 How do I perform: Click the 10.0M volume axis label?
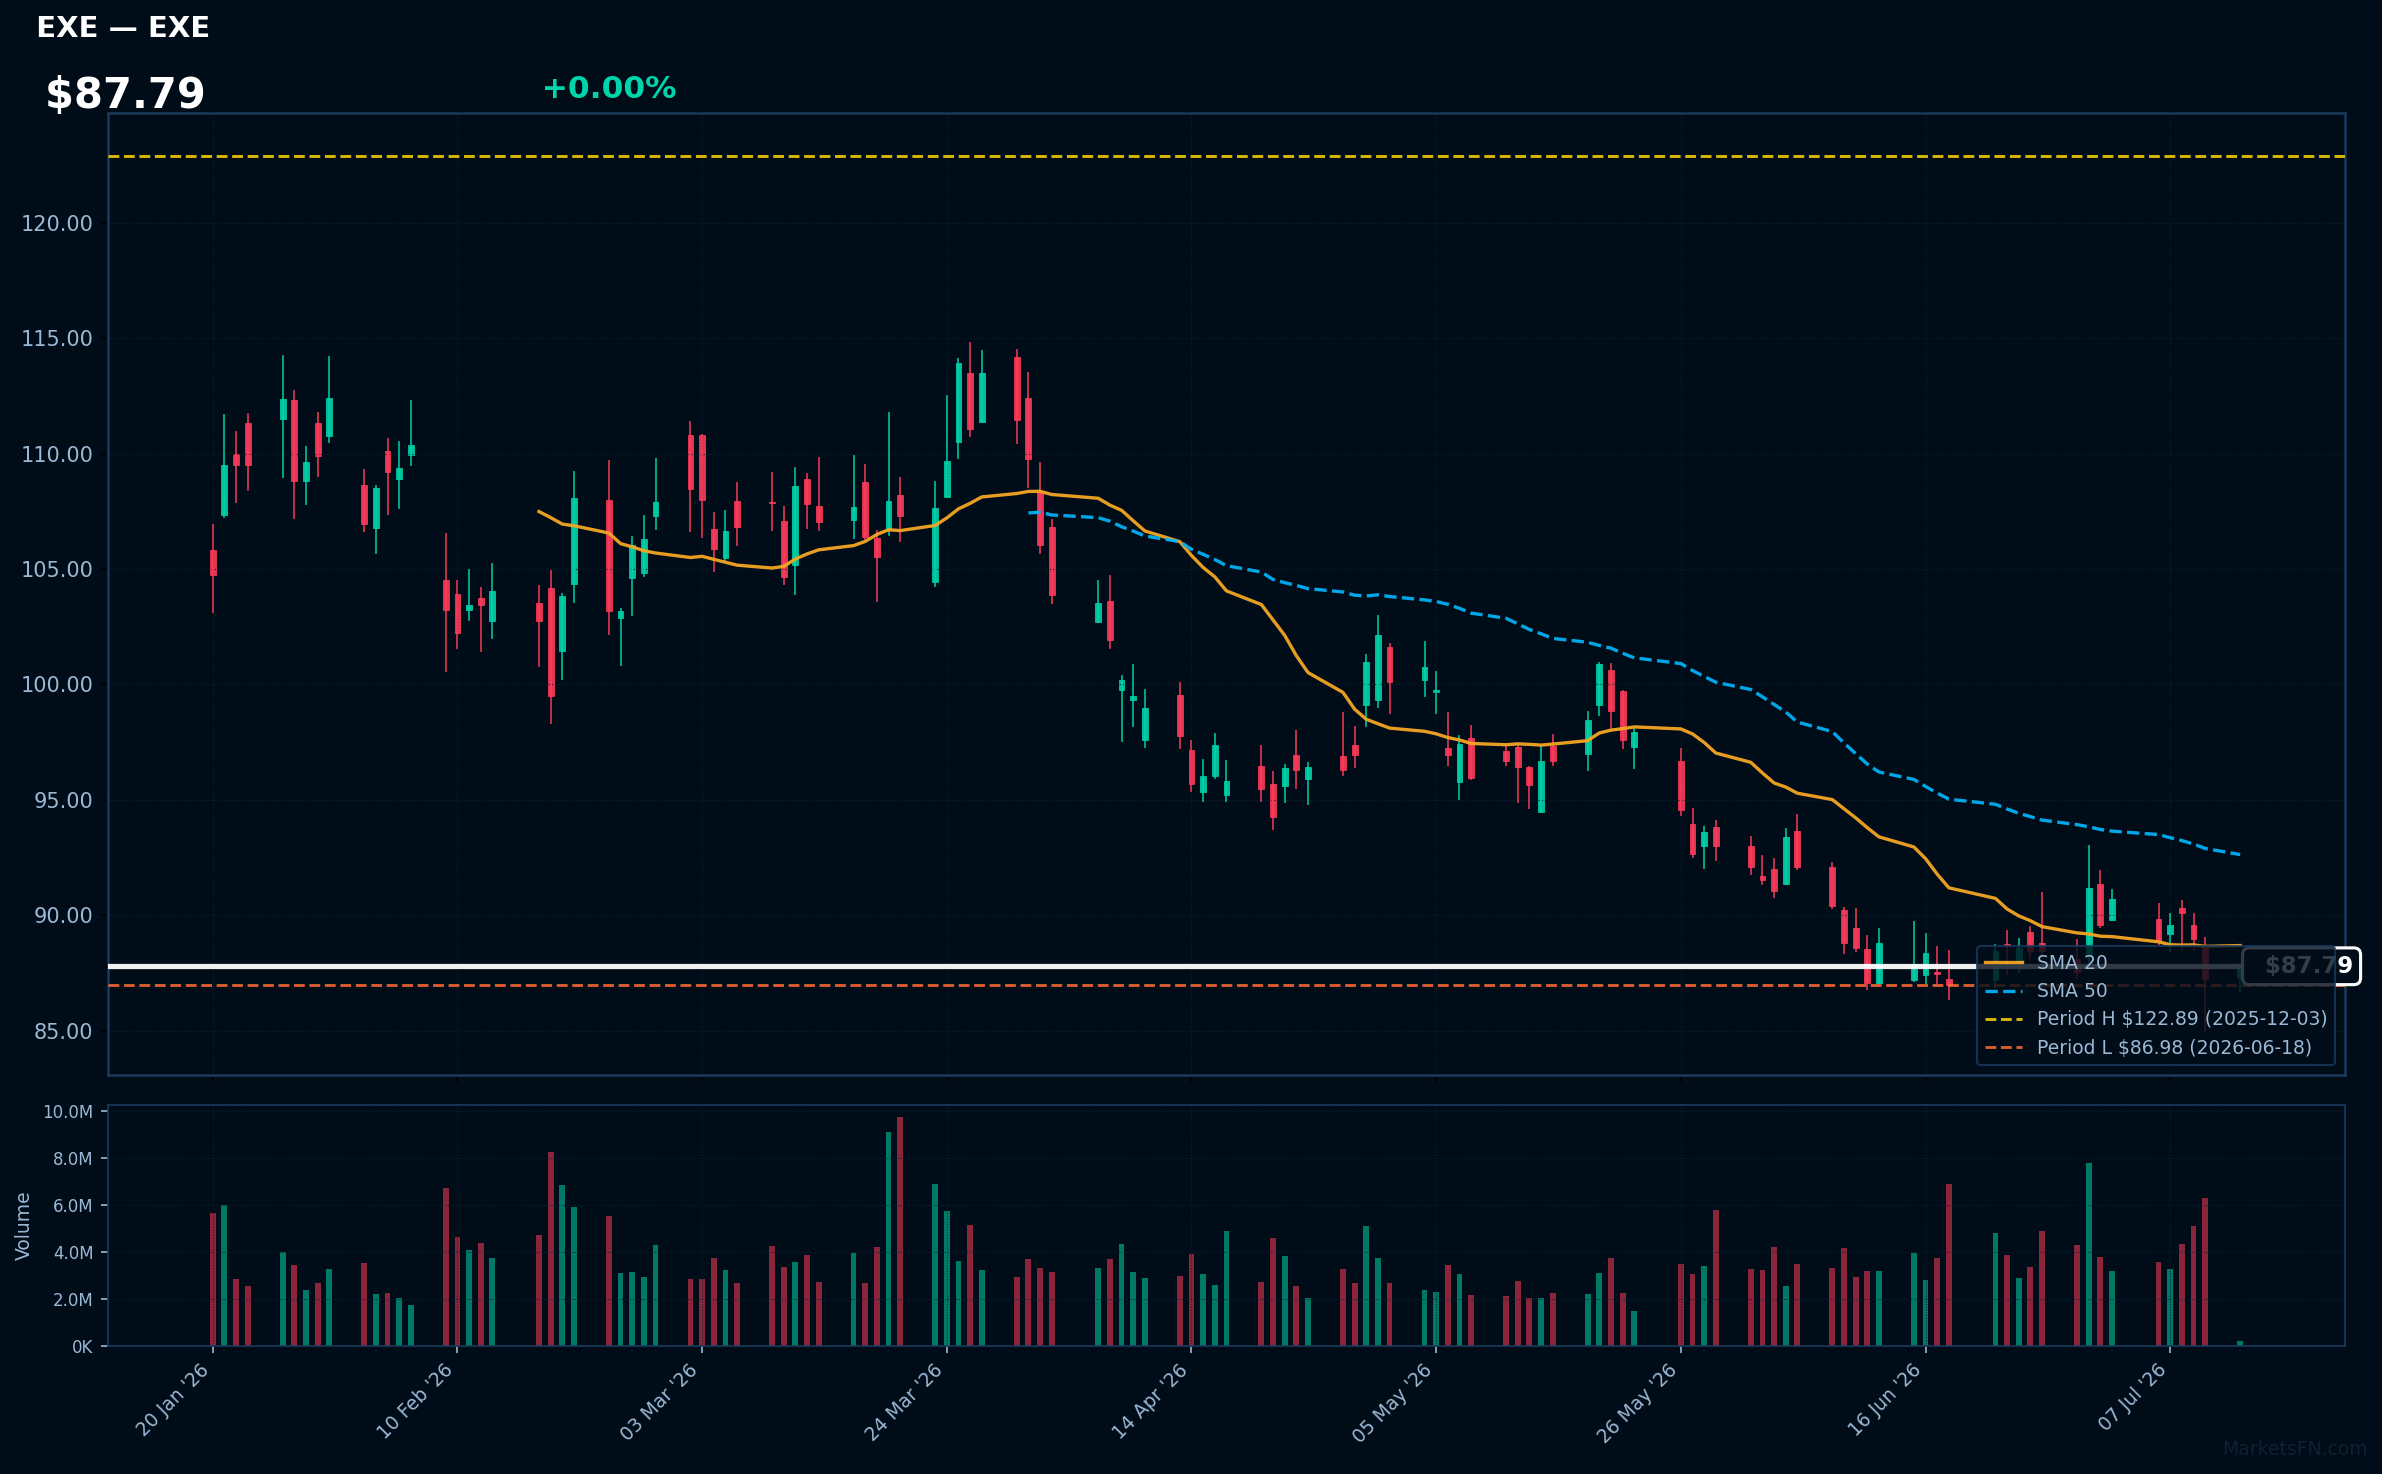coord(68,1112)
